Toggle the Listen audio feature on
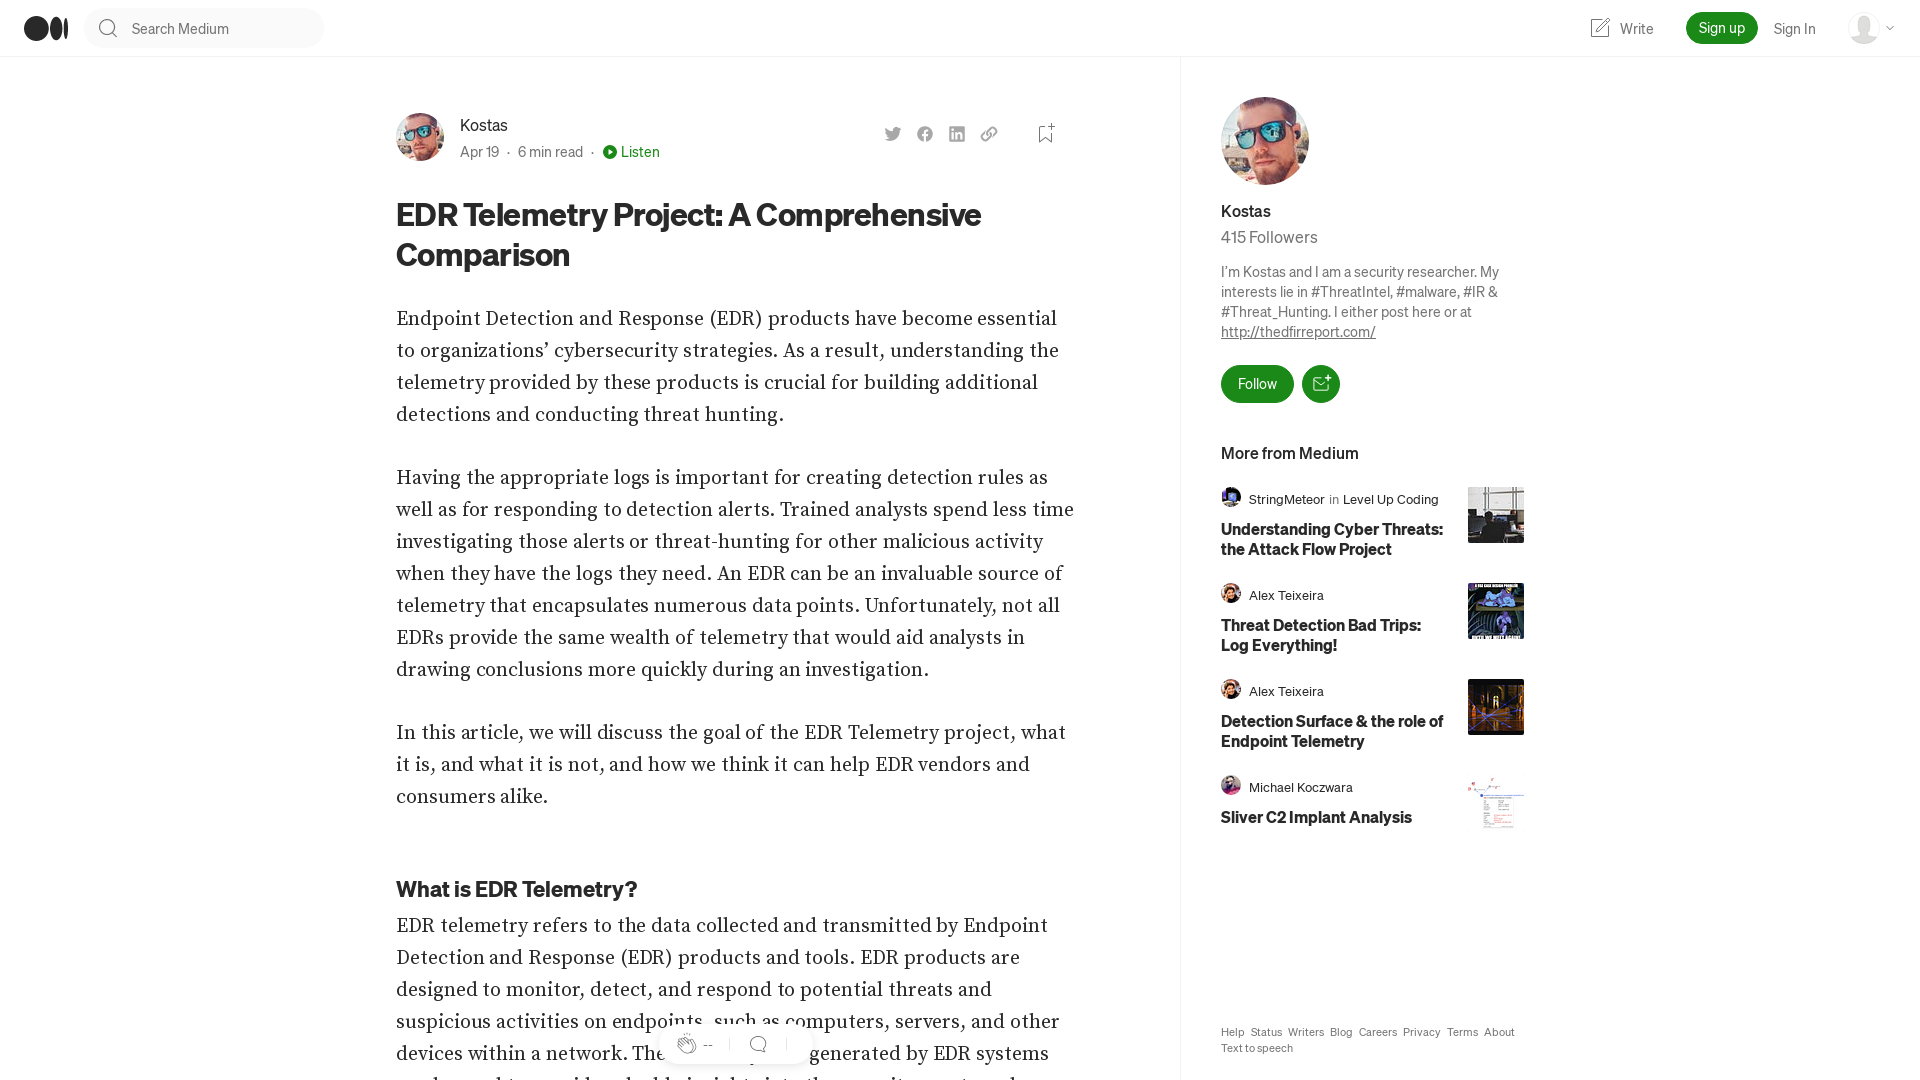The image size is (1920, 1080). [630, 152]
